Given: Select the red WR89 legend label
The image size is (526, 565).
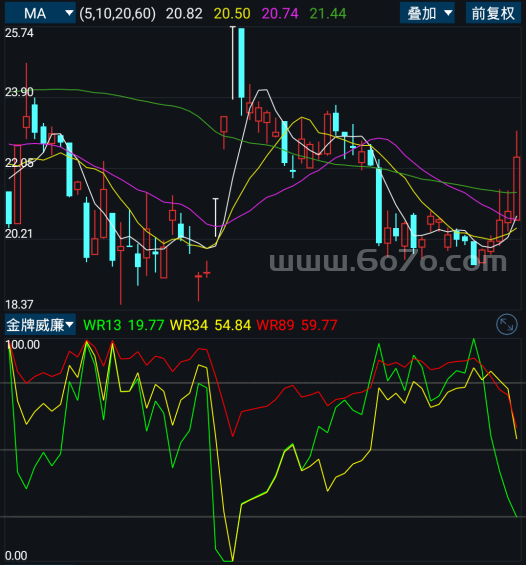Looking at the screenshot, I should (275, 325).
